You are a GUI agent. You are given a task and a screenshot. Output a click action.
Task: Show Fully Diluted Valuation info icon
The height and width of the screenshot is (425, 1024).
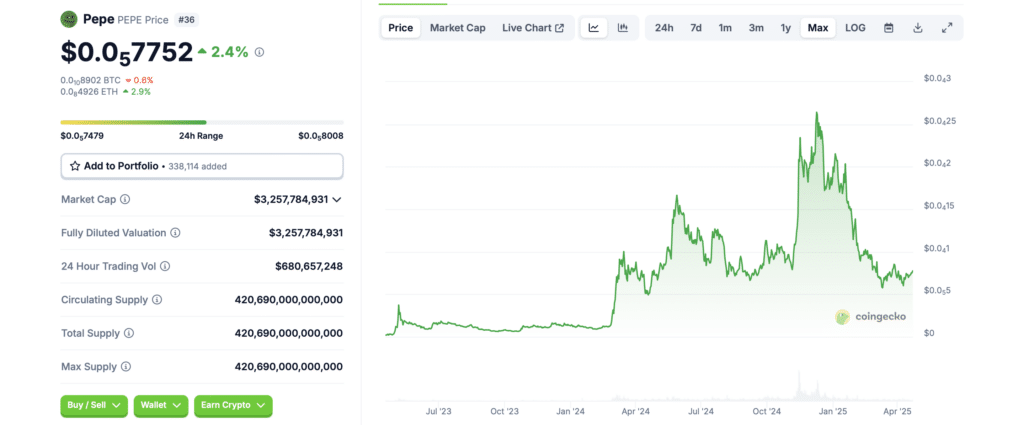click(x=175, y=232)
